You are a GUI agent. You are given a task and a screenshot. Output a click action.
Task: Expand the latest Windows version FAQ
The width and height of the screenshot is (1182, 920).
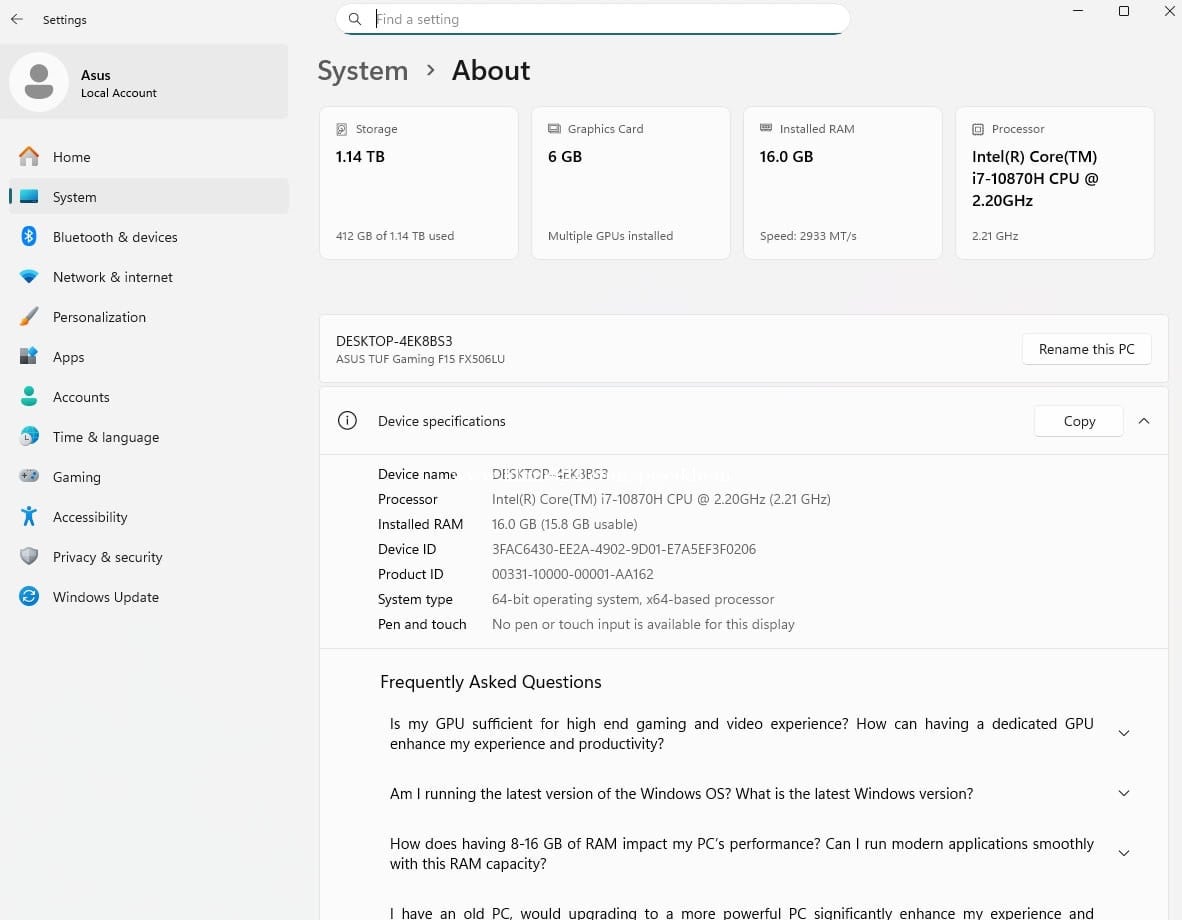1123,793
